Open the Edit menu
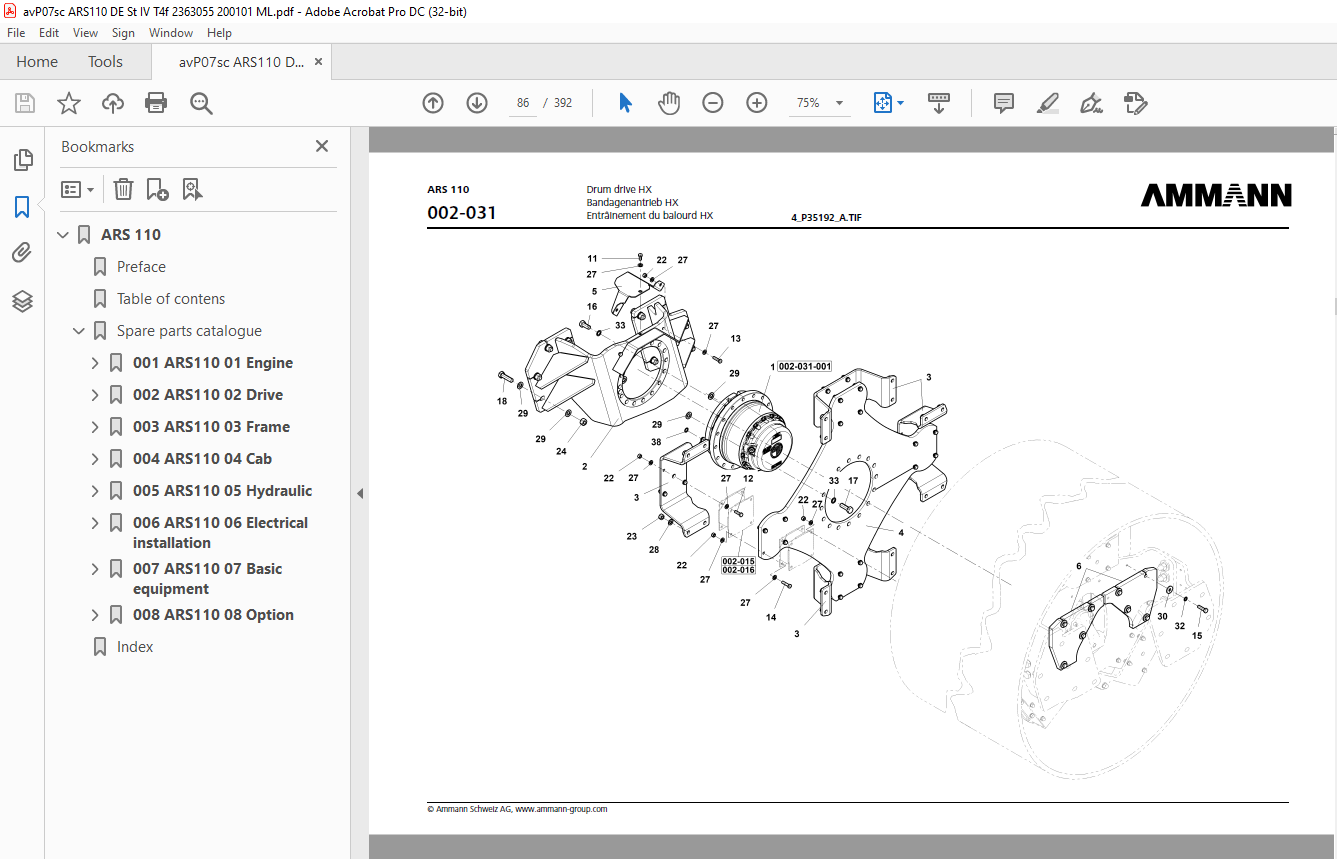Image resolution: width=1337 pixels, height=859 pixels. (x=49, y=33)
